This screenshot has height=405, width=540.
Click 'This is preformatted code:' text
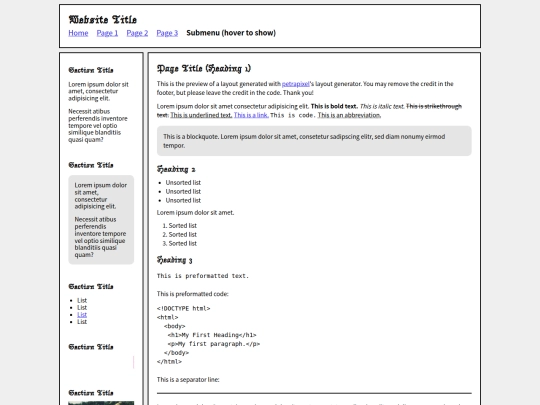tap(193, 294)
